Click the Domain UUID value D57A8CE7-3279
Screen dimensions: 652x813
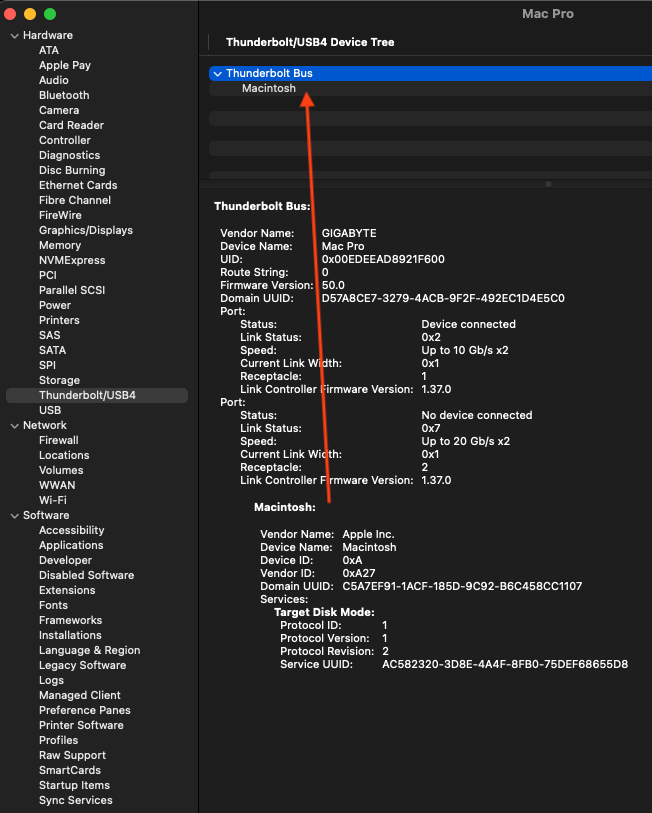(x=443, y=299)
